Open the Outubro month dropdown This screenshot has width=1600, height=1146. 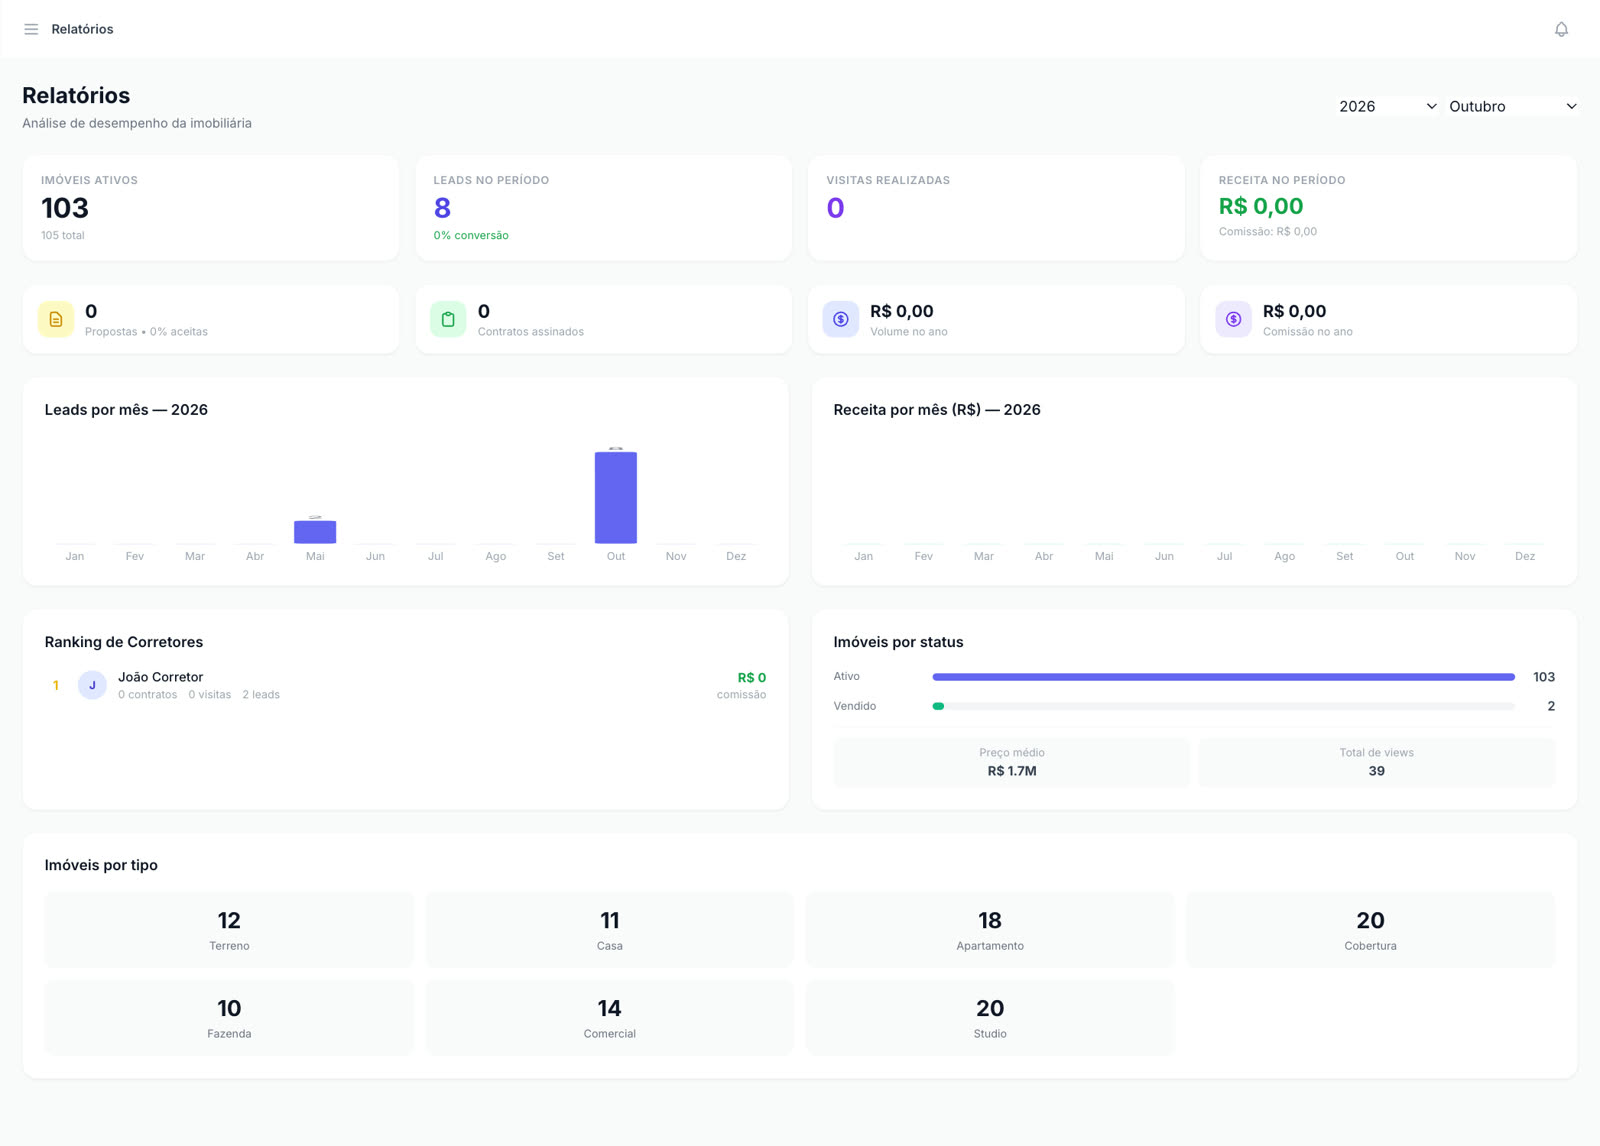tap(1513, 106)
